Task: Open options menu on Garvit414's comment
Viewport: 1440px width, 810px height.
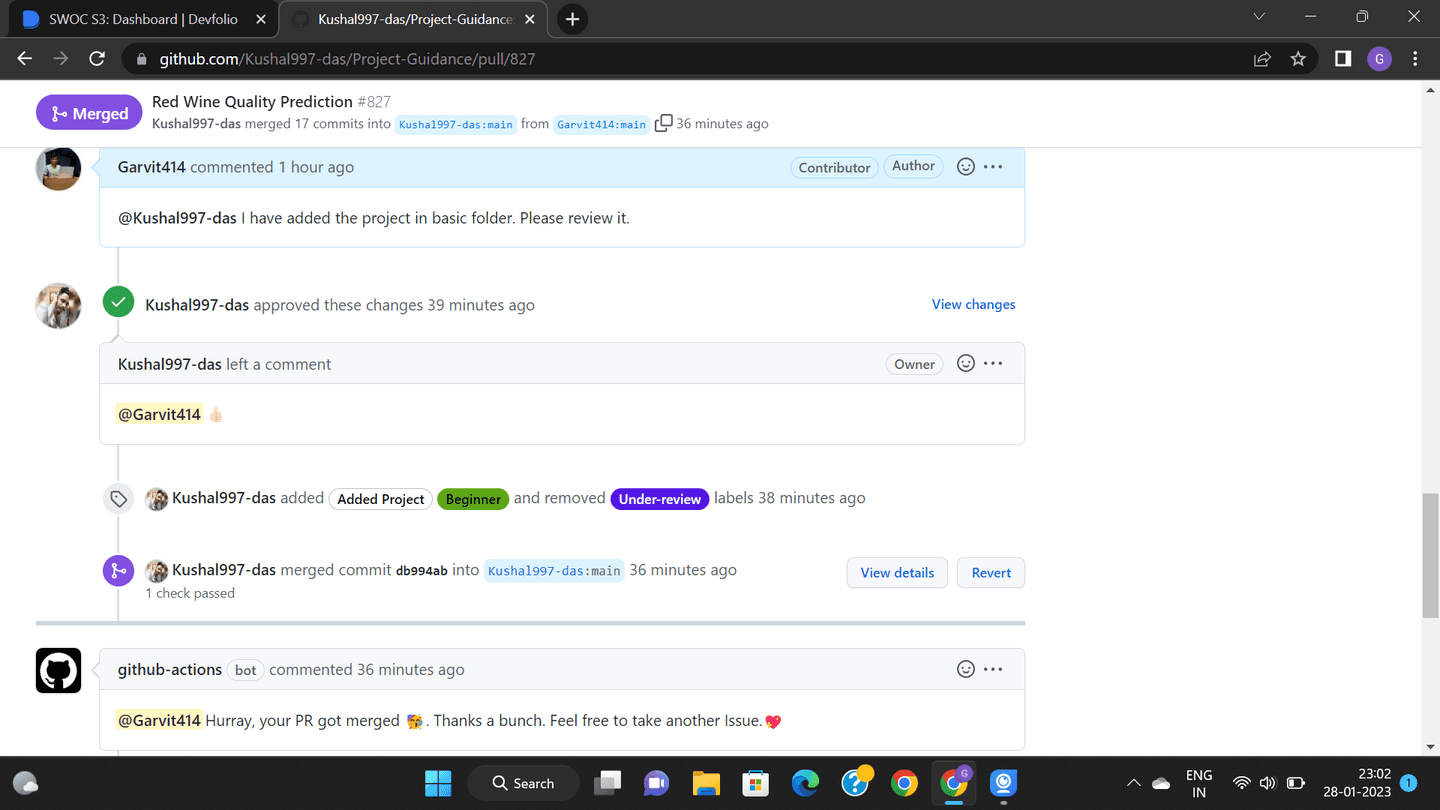Action: (993, 167)
